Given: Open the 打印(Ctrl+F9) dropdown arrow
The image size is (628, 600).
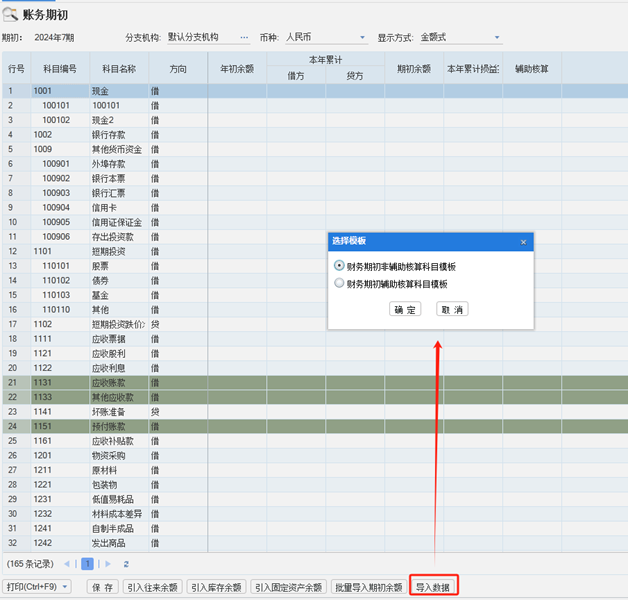Looking at the screenshot, I should (x=65, y=587).
